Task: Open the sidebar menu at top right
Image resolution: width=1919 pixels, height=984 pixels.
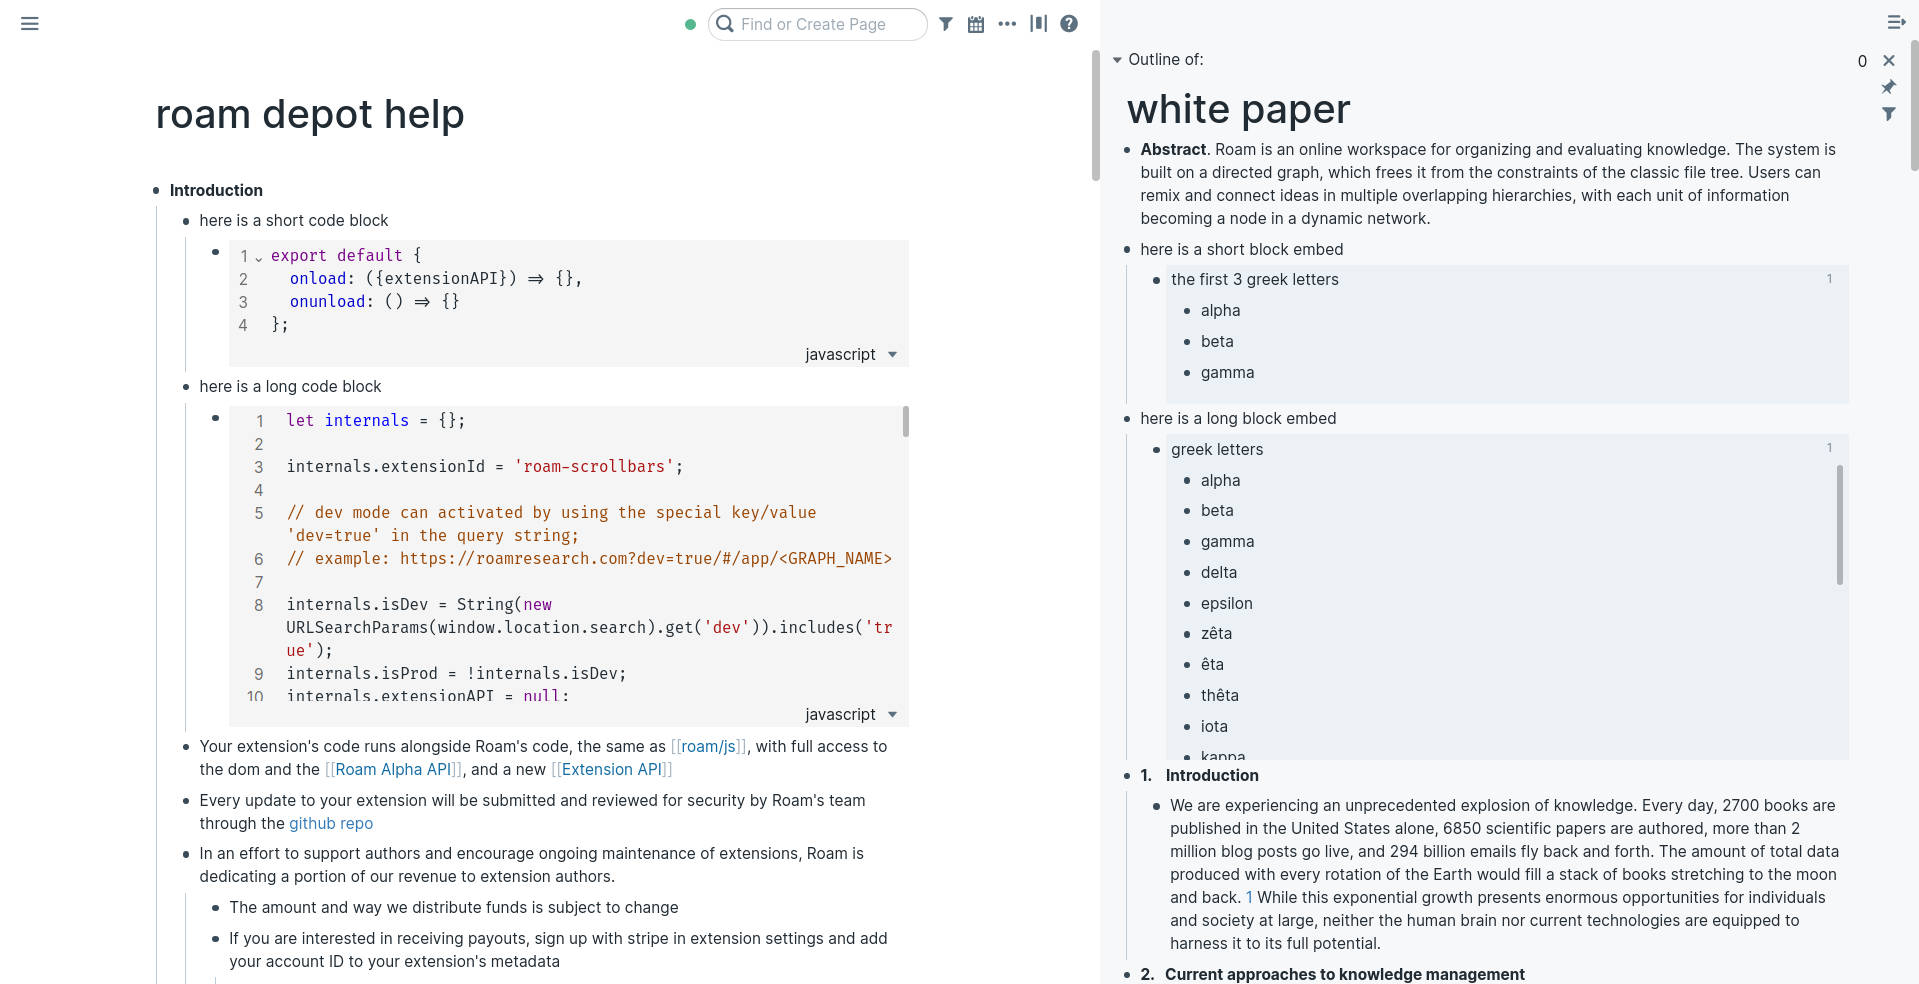Action: pos(1896,22)
